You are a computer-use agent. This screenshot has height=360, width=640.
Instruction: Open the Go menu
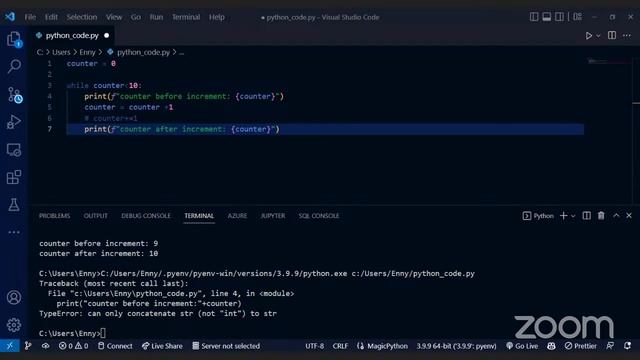coord(136,17)
